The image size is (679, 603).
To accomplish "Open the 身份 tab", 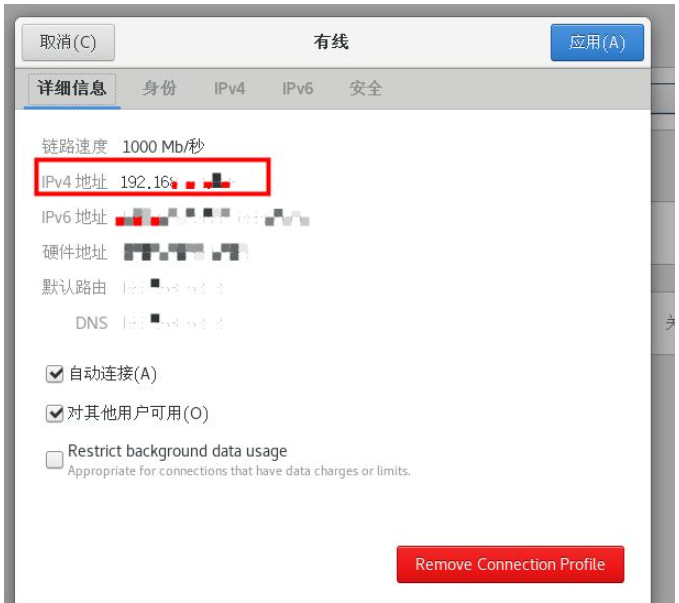I will pyautogui.click(x=159, y=88).
